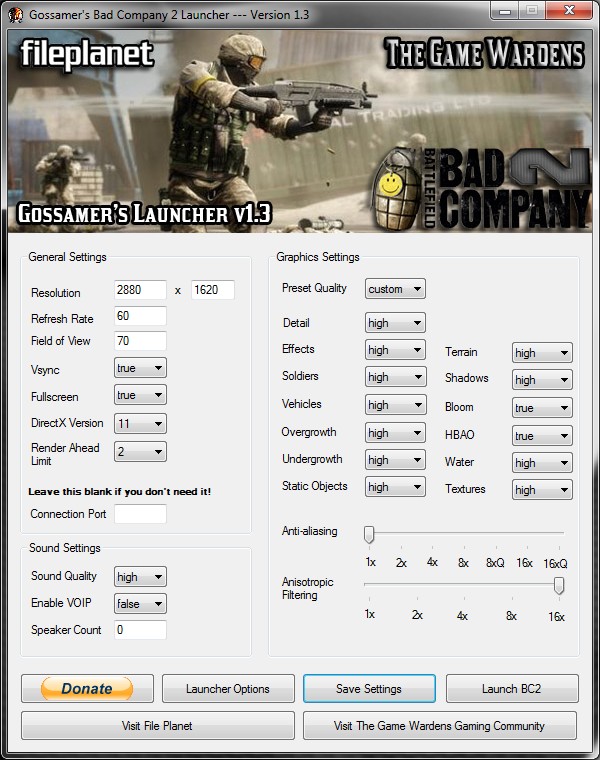
Task: Click the Anisotropic Filtering slider handle
Action: coord(559,586)
